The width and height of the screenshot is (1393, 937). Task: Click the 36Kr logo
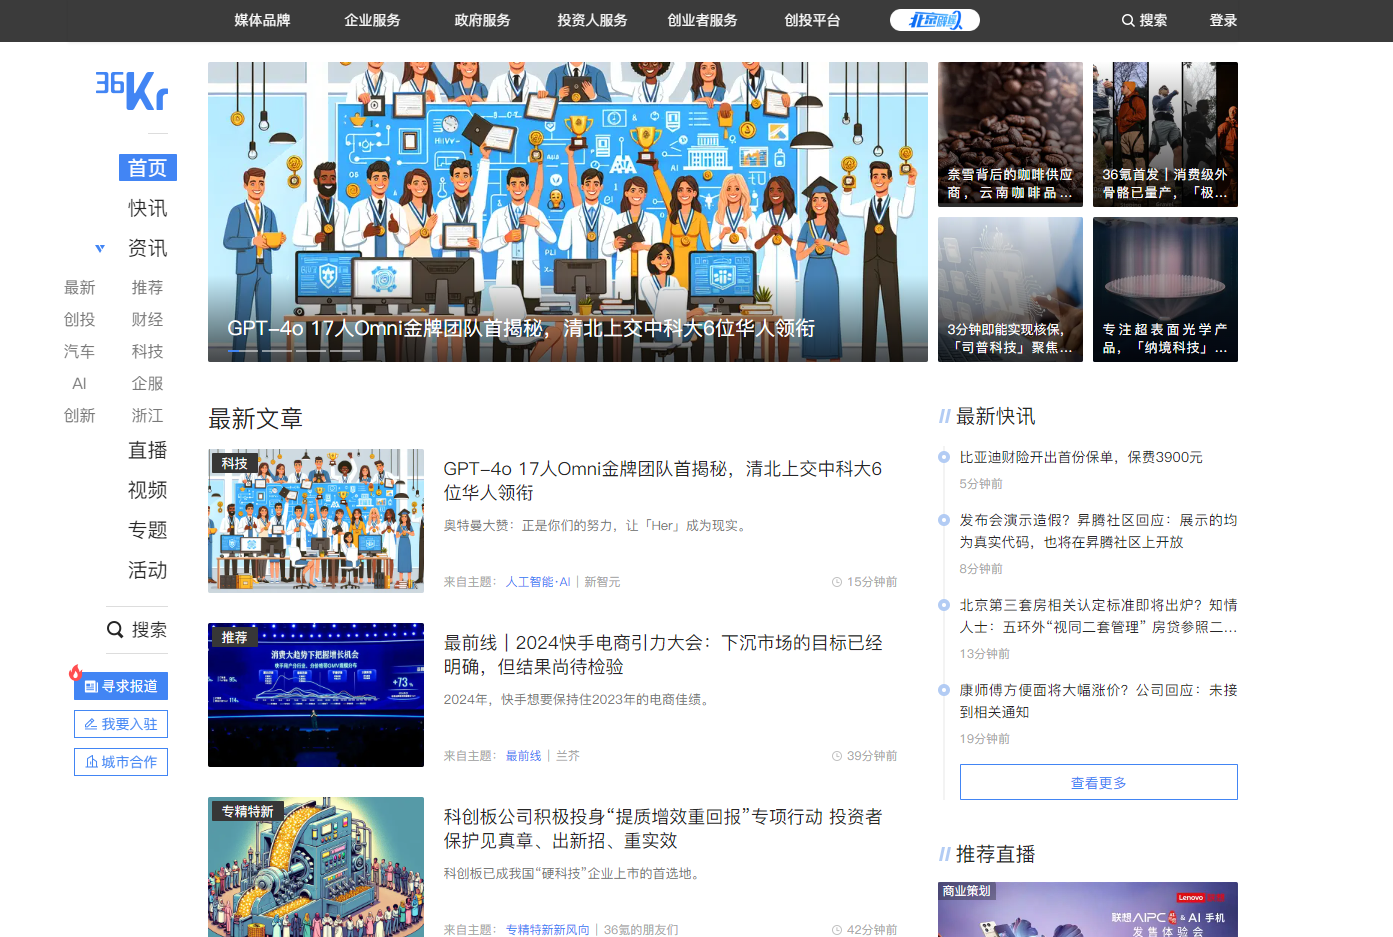tap(132, 90)
